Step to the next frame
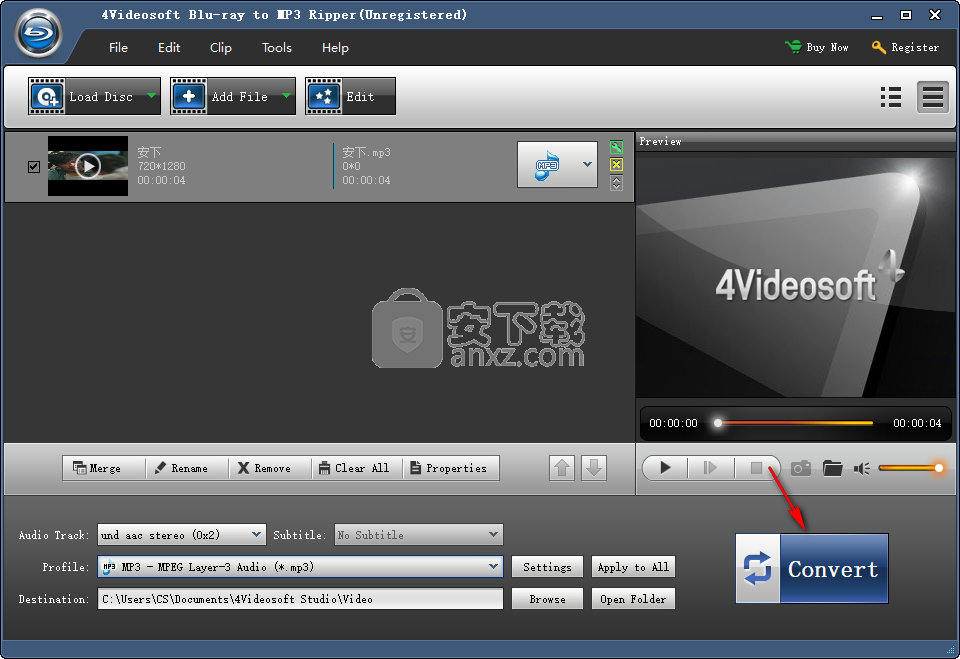 tap(710, 468)
